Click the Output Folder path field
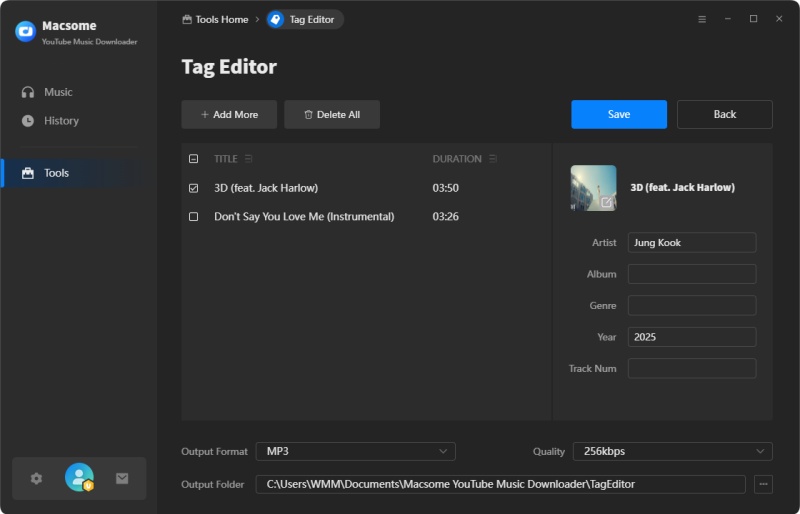Image resolution: width=800 pixels, height=514 pixels. point(501,484)
